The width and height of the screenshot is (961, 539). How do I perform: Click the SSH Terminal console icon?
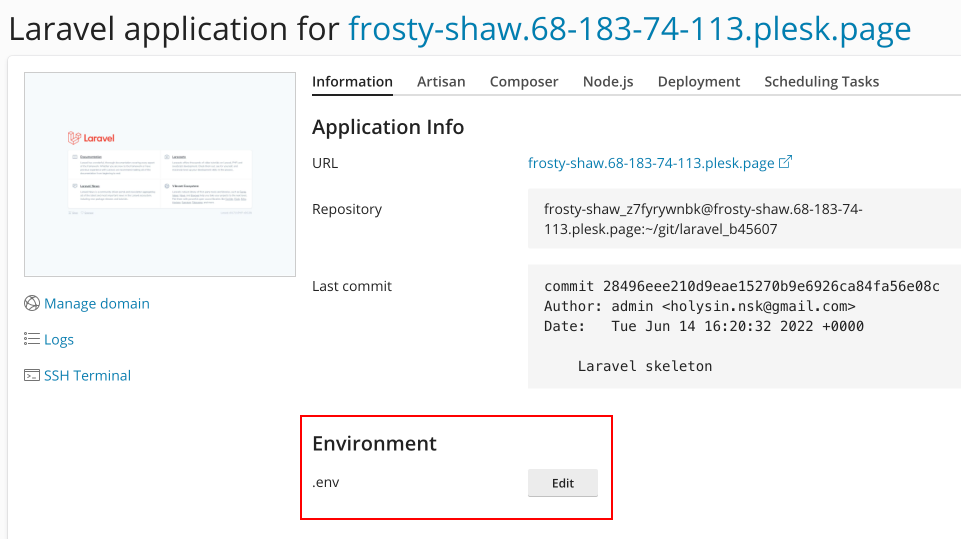click(32, 375)
